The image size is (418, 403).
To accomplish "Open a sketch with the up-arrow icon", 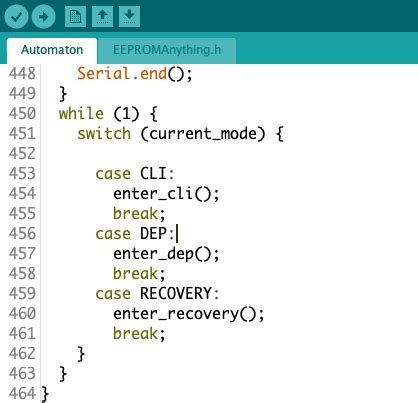I will point(102,16).
